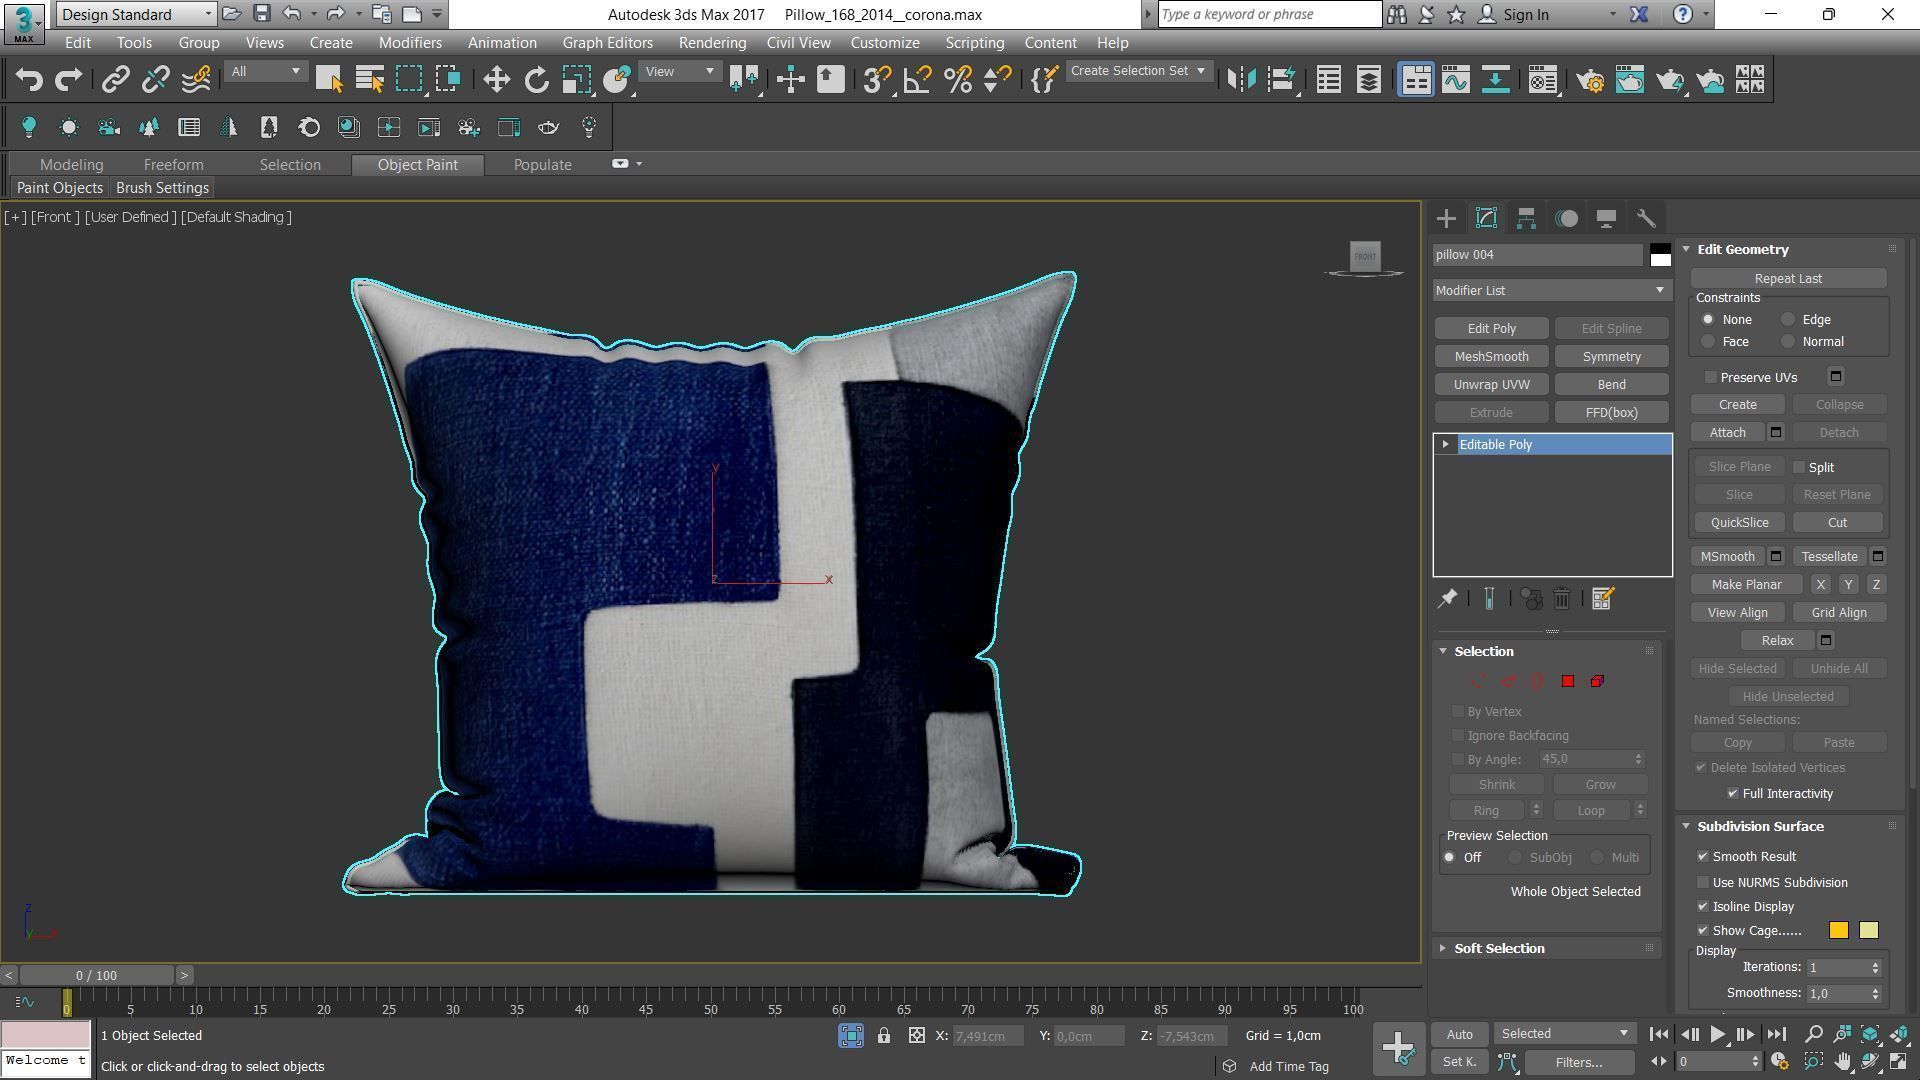Activate Select and Link tool
This screenshot has height=1080, width=1920.
tap(116, 80)
